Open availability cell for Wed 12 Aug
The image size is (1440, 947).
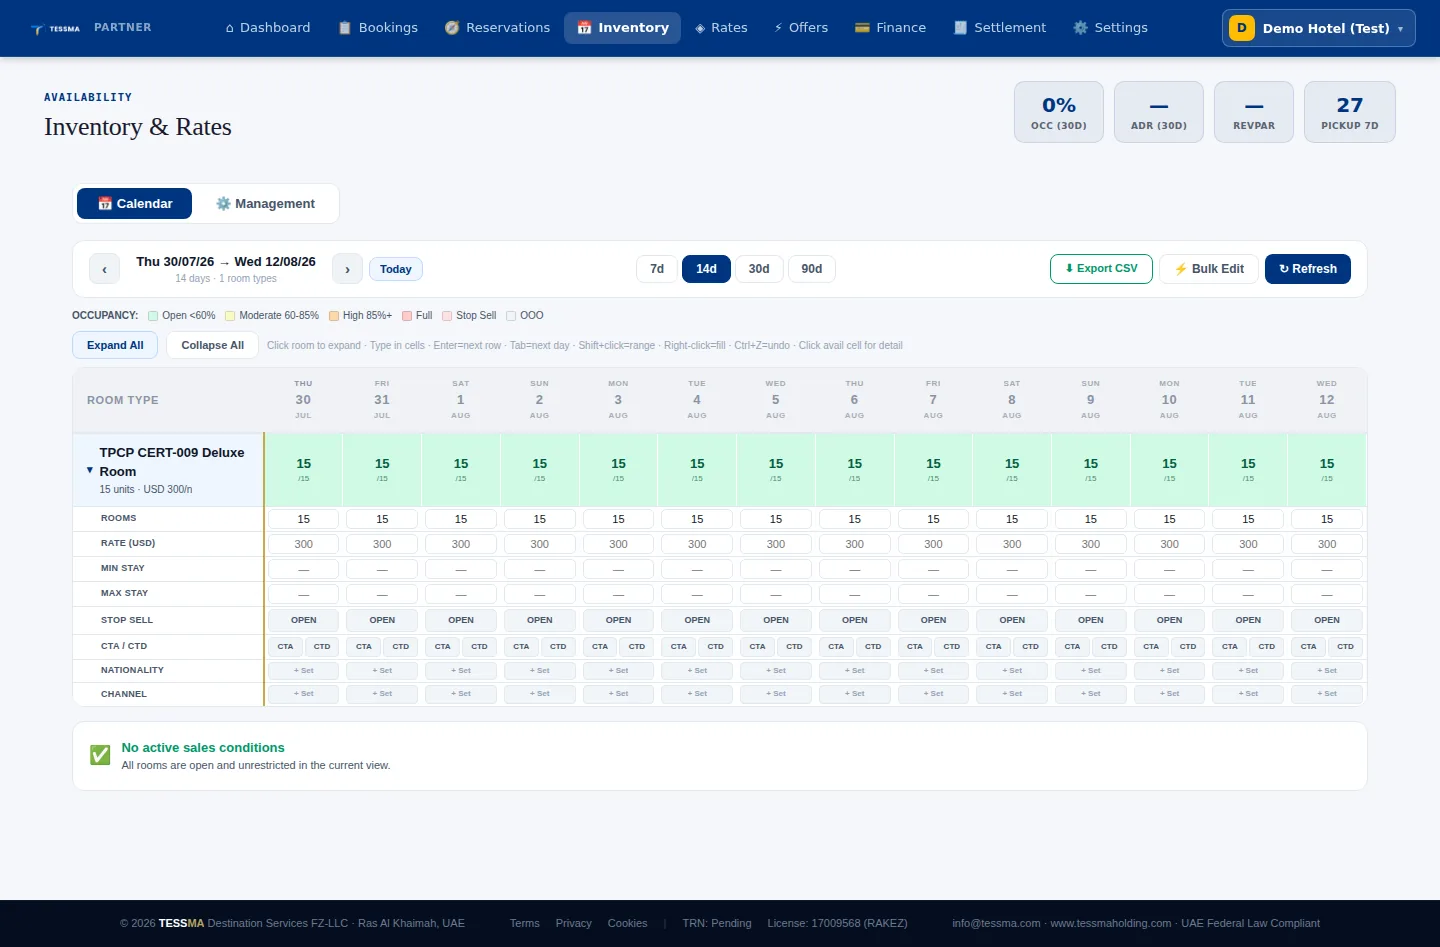pyautogui.click(x=1327, y=470)
